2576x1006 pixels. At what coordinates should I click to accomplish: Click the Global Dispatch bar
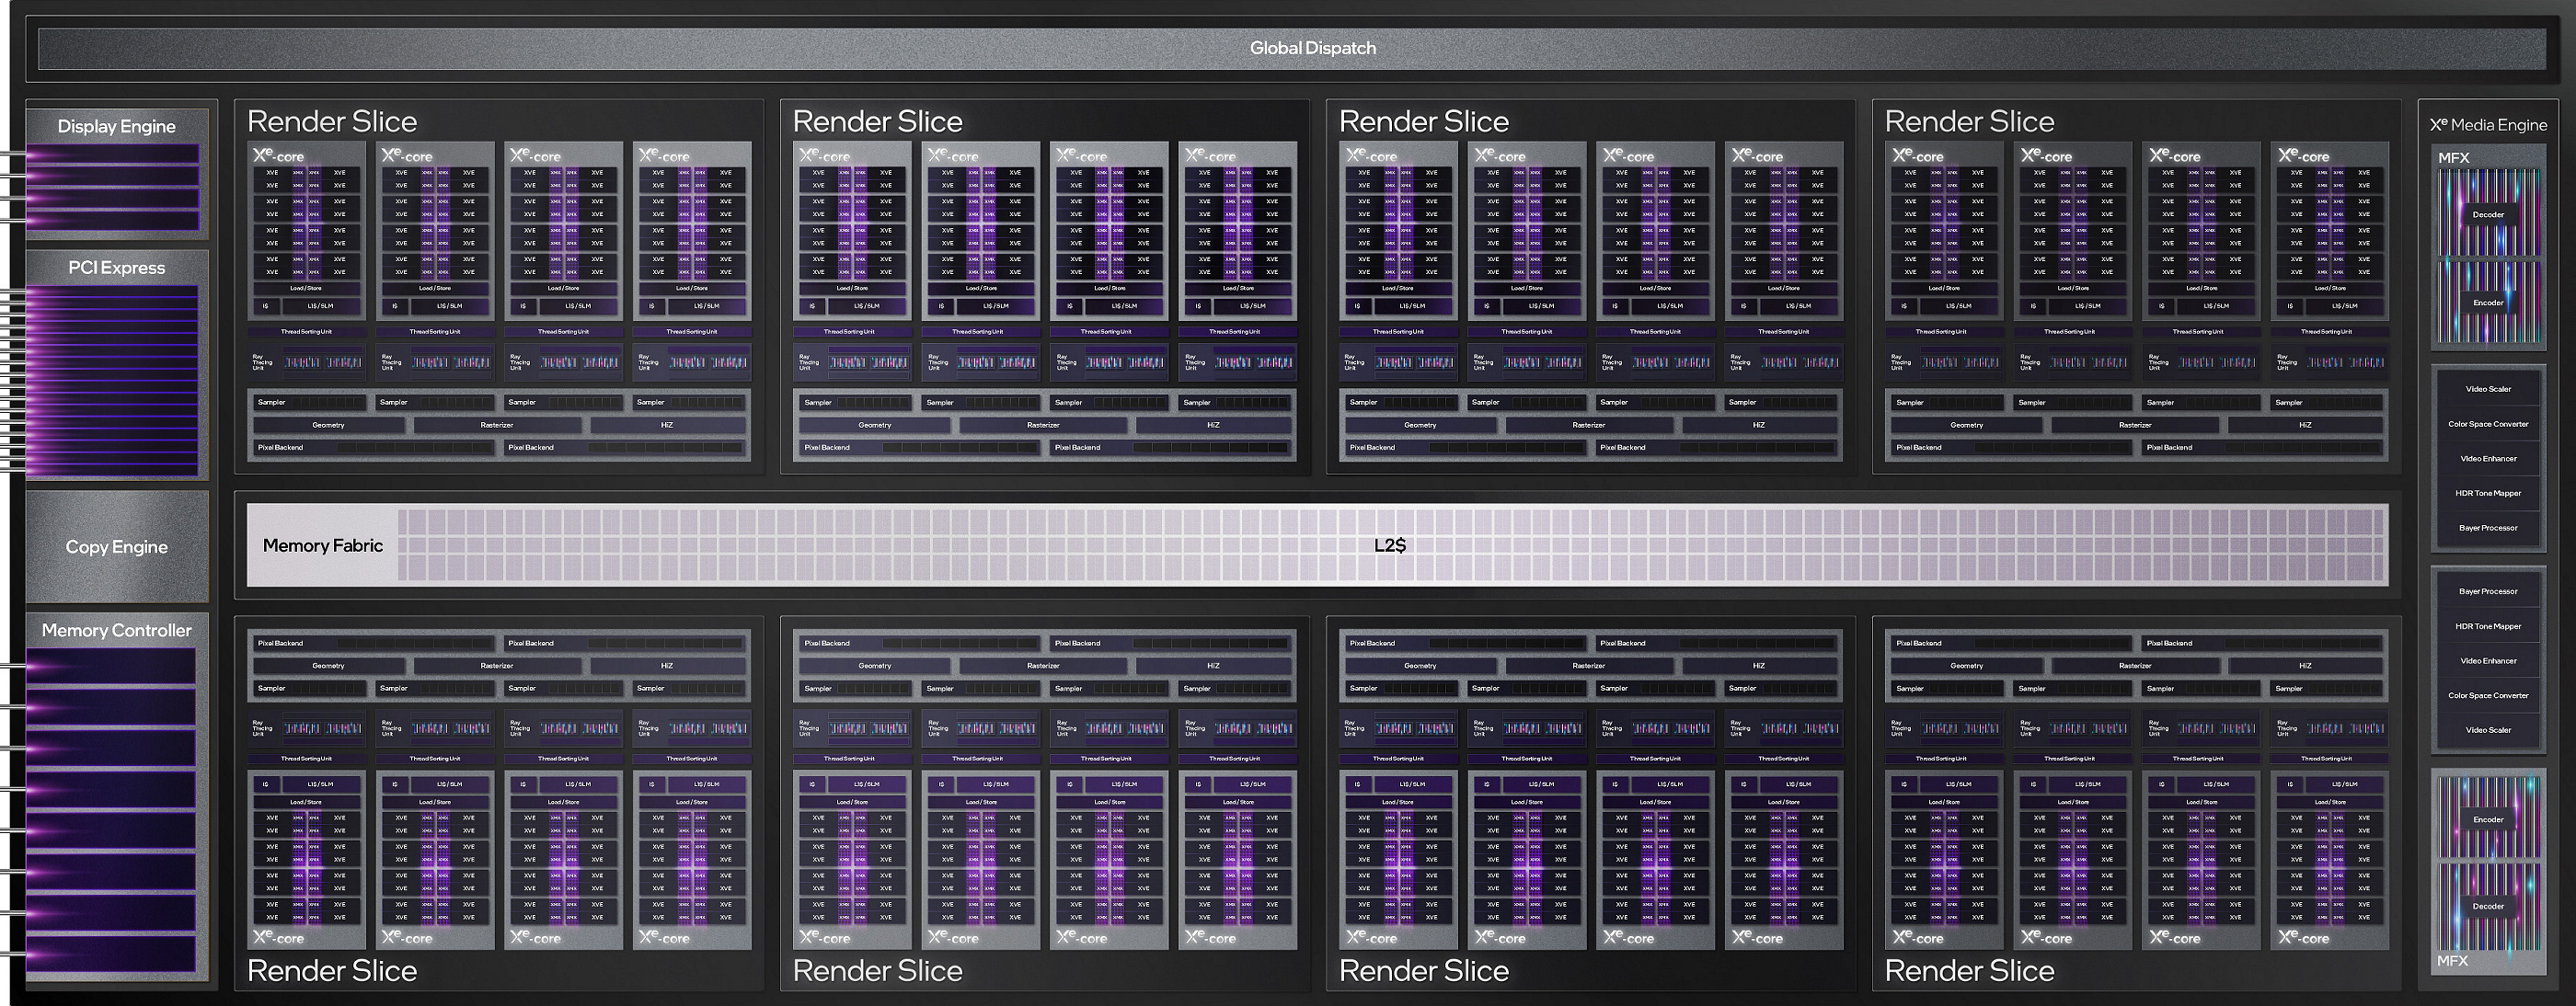tap(1311, 48)
